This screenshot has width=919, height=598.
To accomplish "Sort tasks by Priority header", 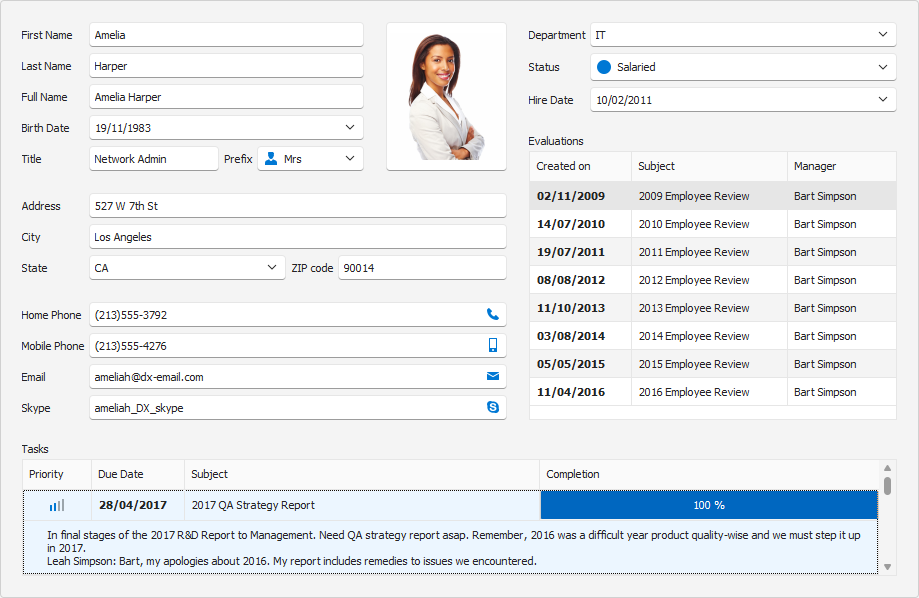I will coord(57,474).
